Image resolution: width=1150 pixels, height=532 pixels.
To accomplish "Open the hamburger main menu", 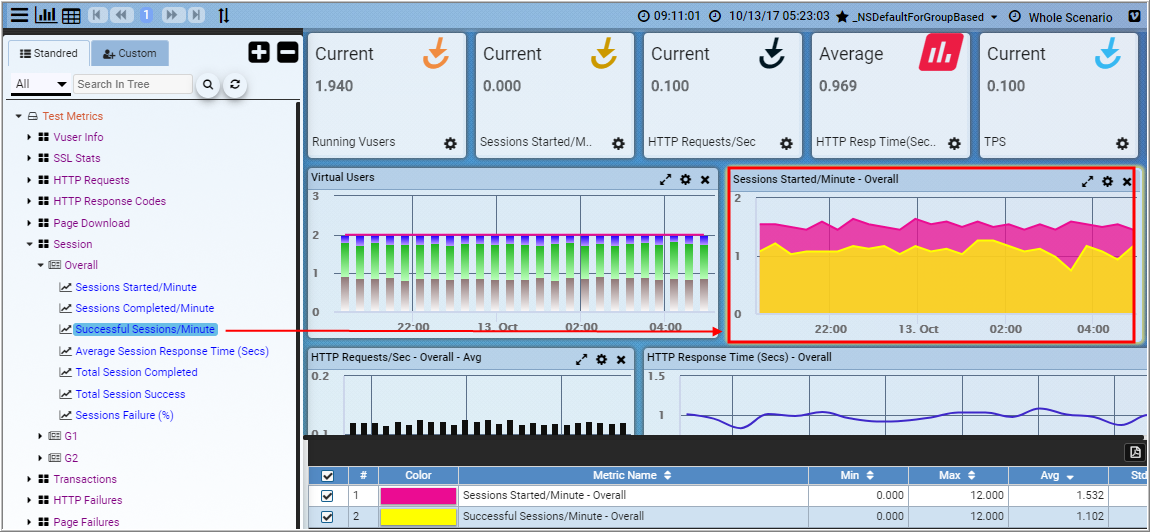I will point(19,15).
